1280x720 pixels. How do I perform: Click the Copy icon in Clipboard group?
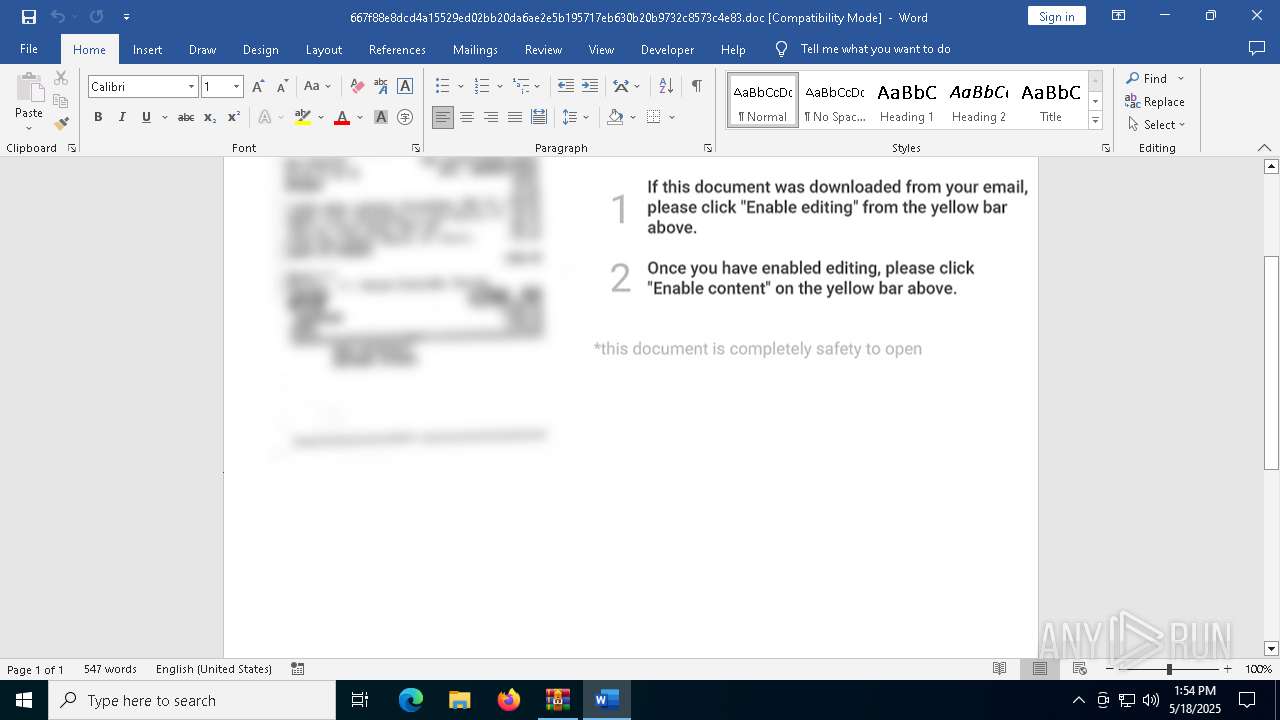61,101
